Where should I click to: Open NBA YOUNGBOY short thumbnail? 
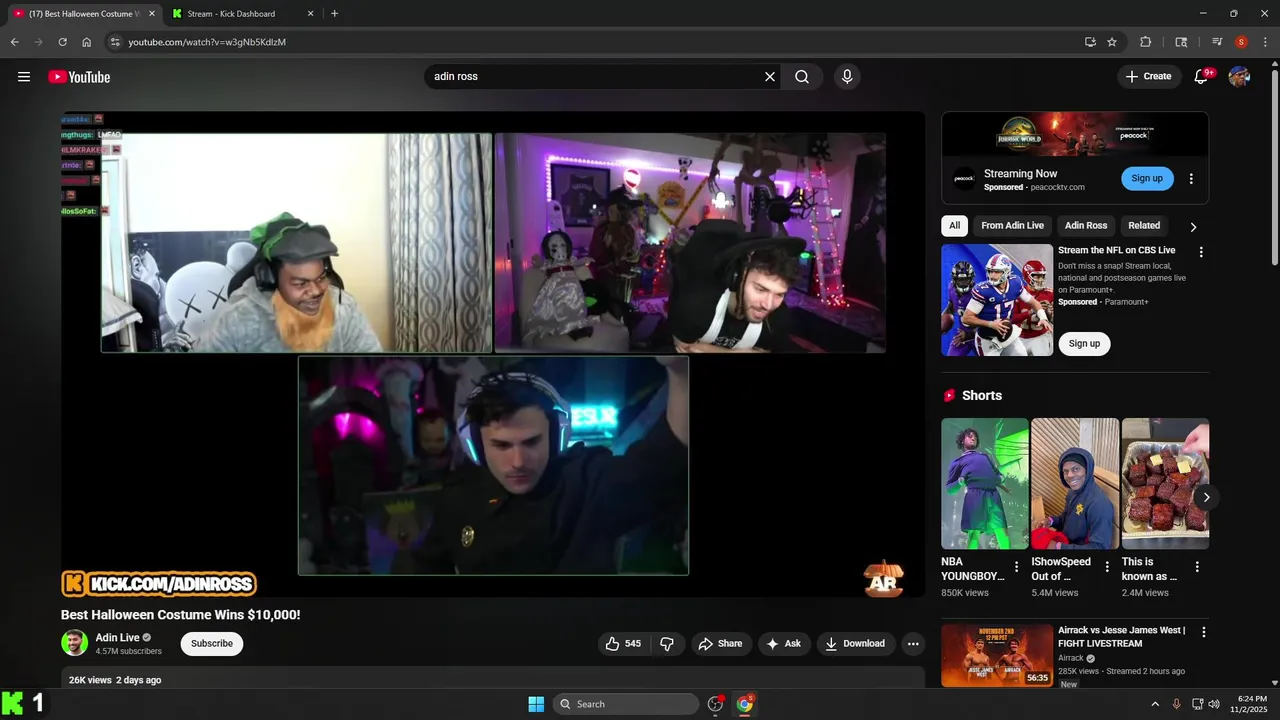pos(985,484)
